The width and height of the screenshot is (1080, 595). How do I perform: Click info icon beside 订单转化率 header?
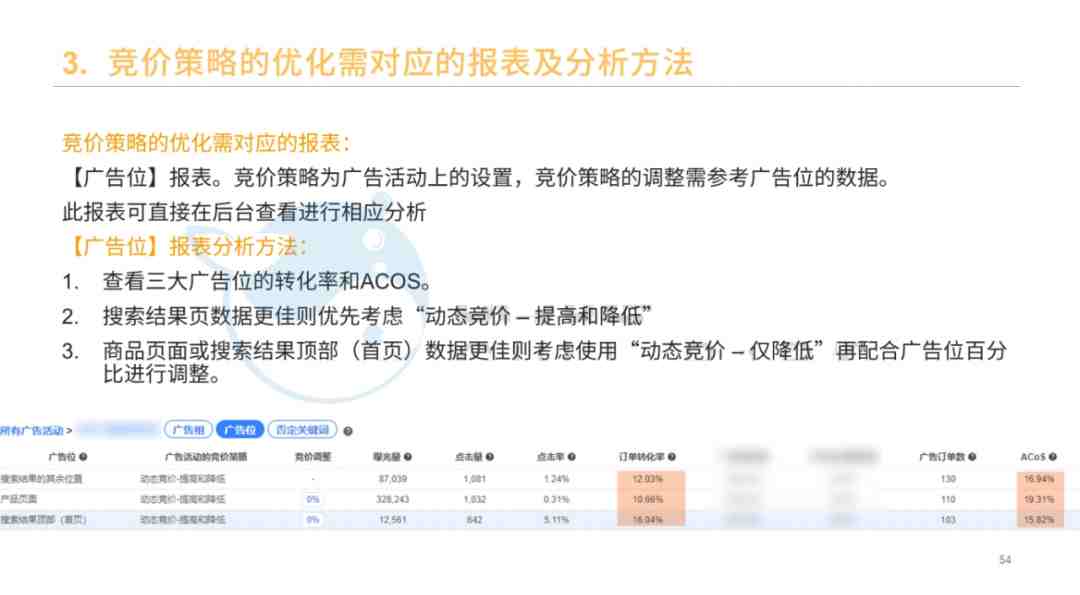pyautogui.click(x=672, y=457)
